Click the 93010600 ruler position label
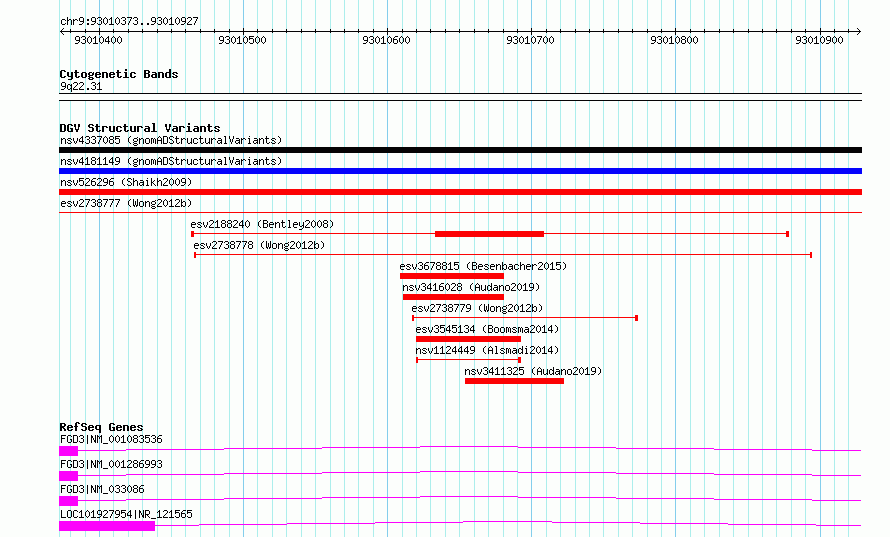 click(x=387, y=40)
